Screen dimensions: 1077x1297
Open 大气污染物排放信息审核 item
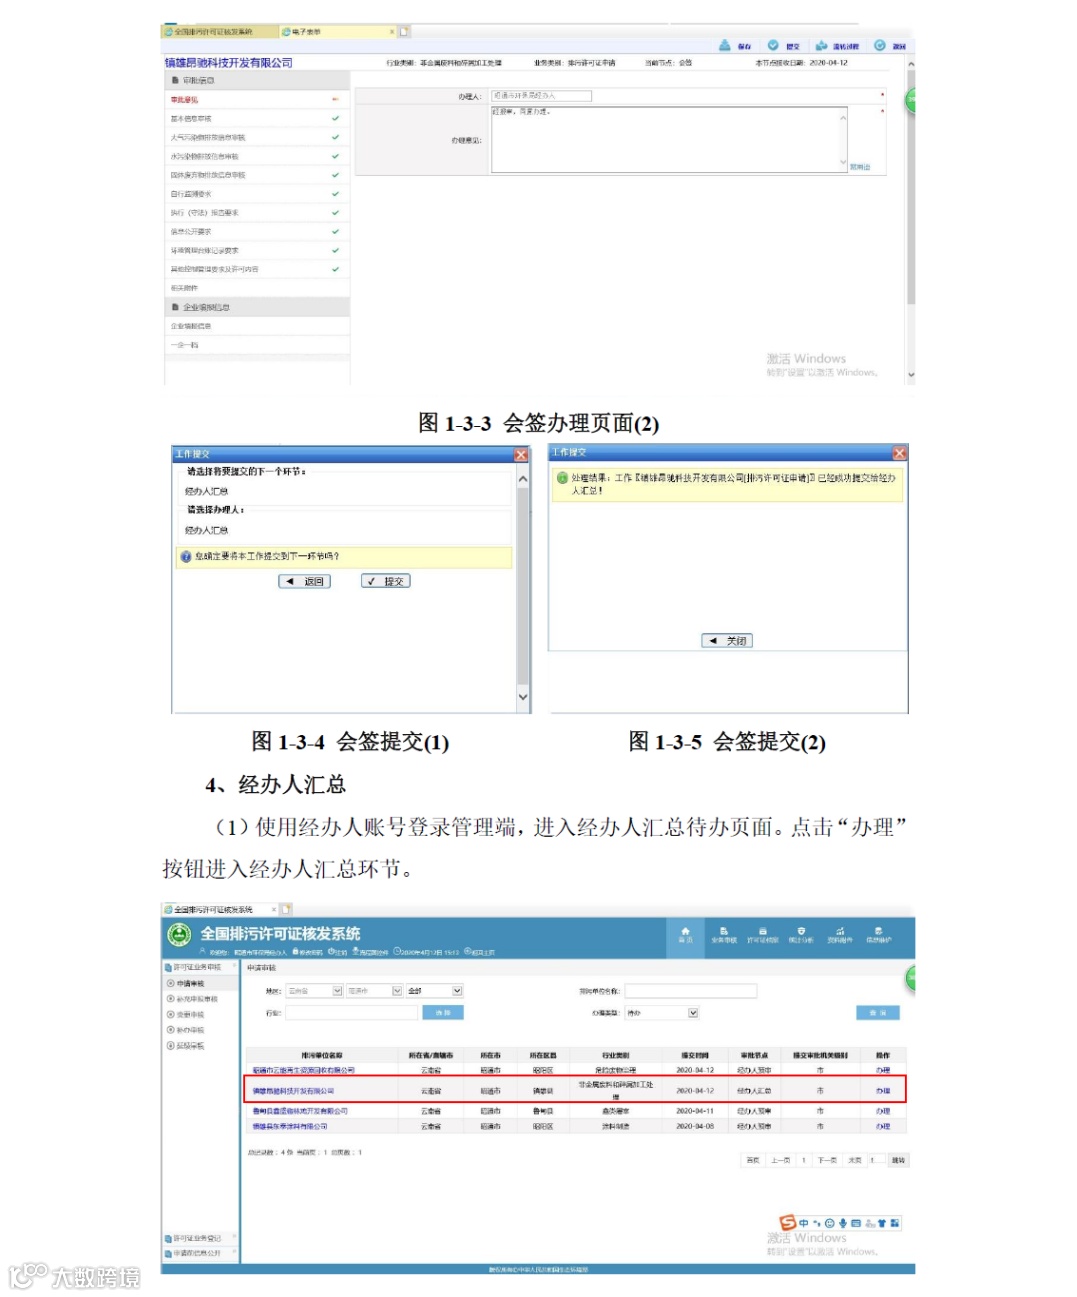(x=257, y=138)
